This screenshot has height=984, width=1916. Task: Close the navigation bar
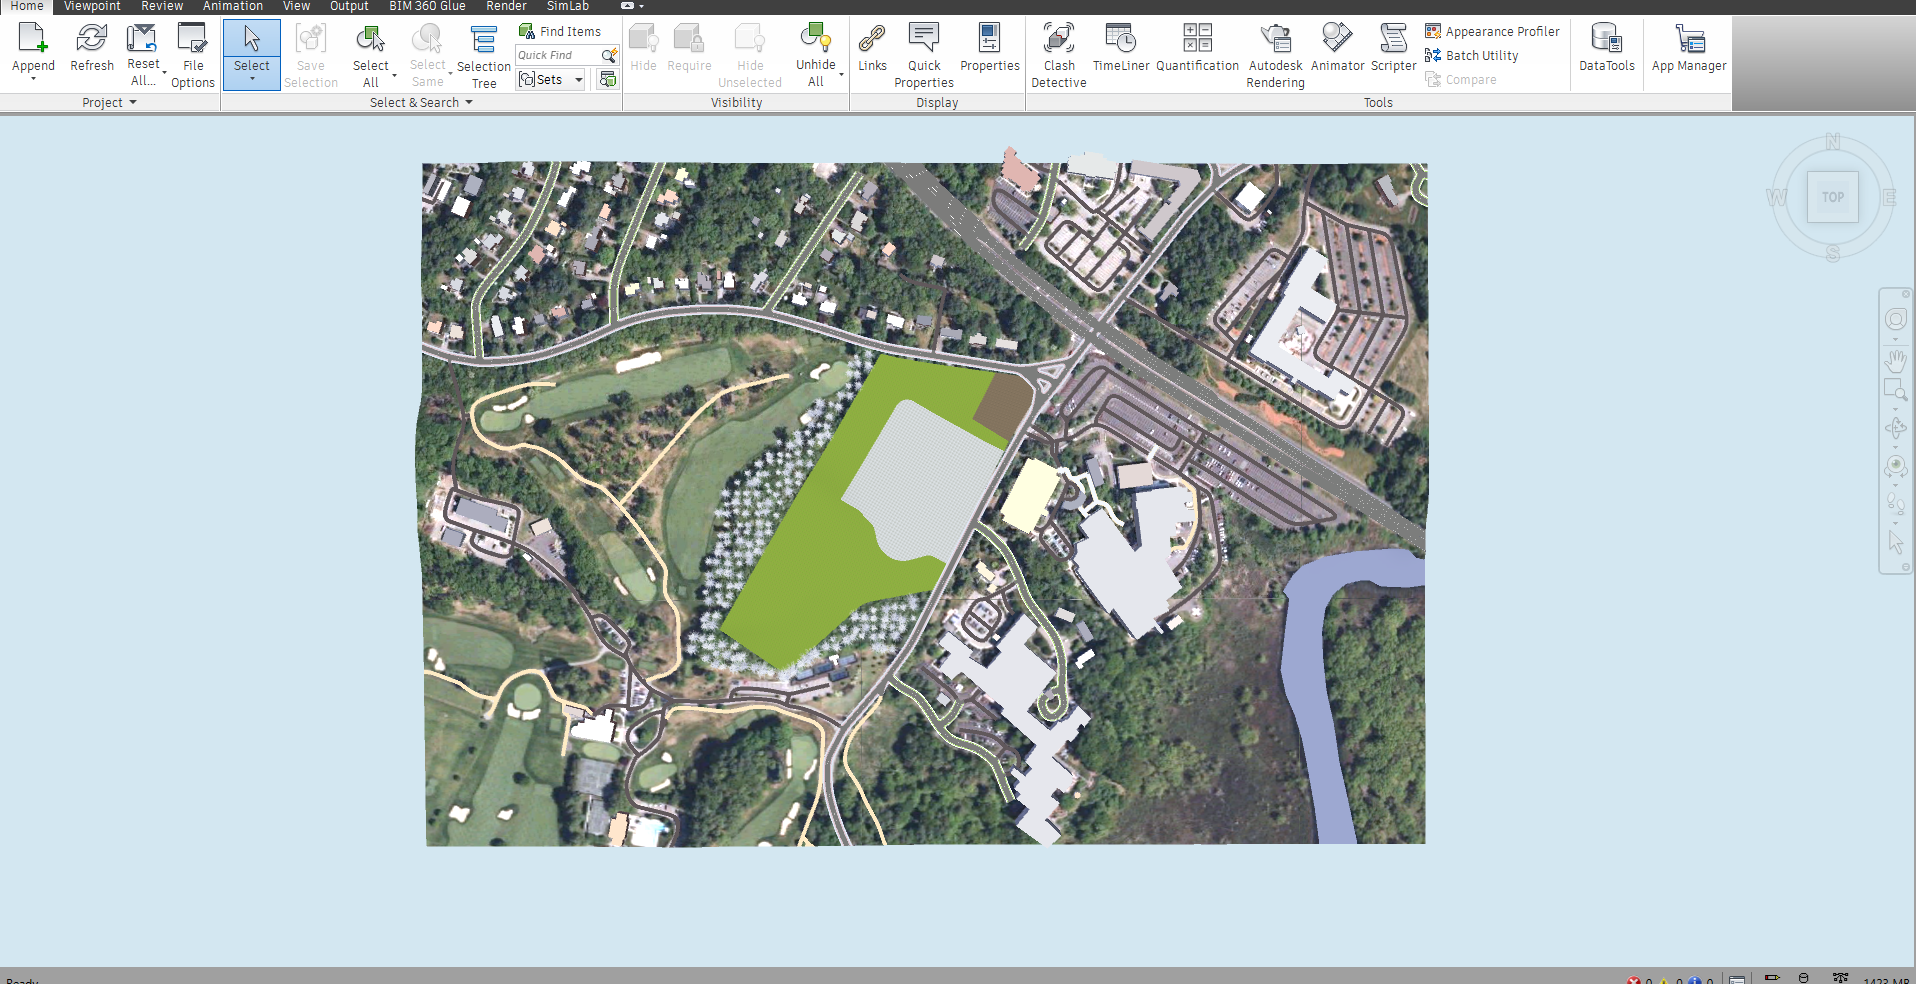coord(1906,295)
